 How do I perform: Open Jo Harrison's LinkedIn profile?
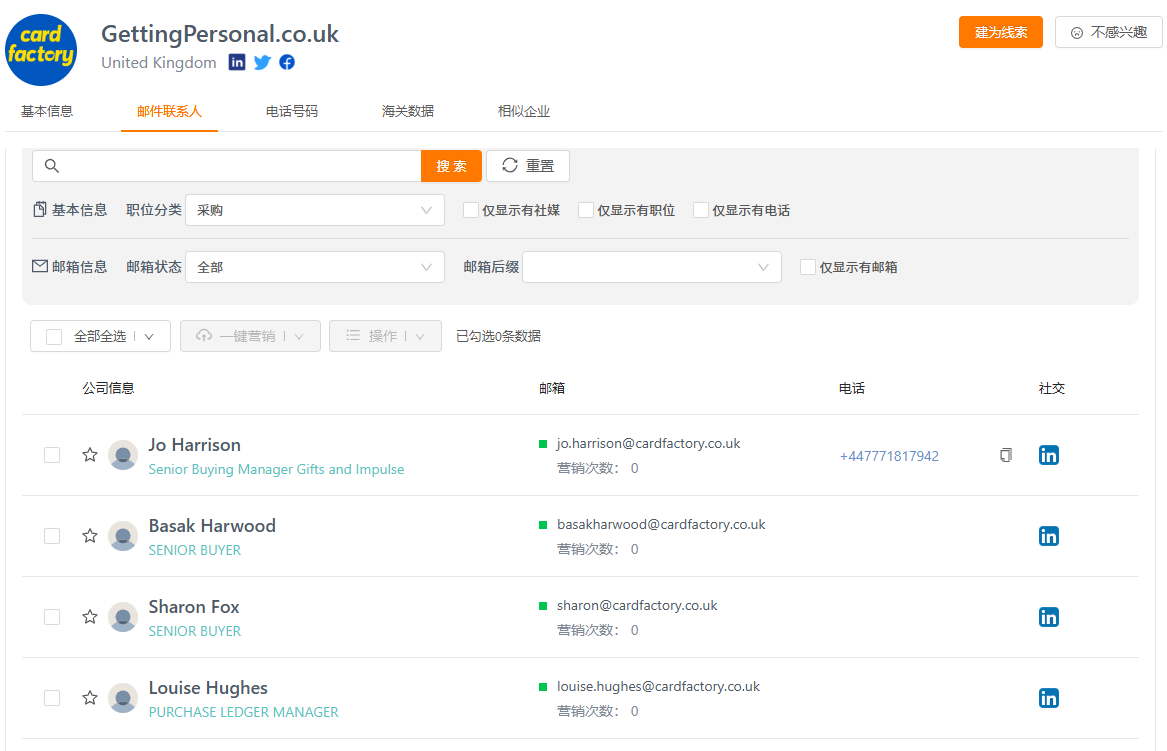pyautogui.click(x=1049, y=455)
